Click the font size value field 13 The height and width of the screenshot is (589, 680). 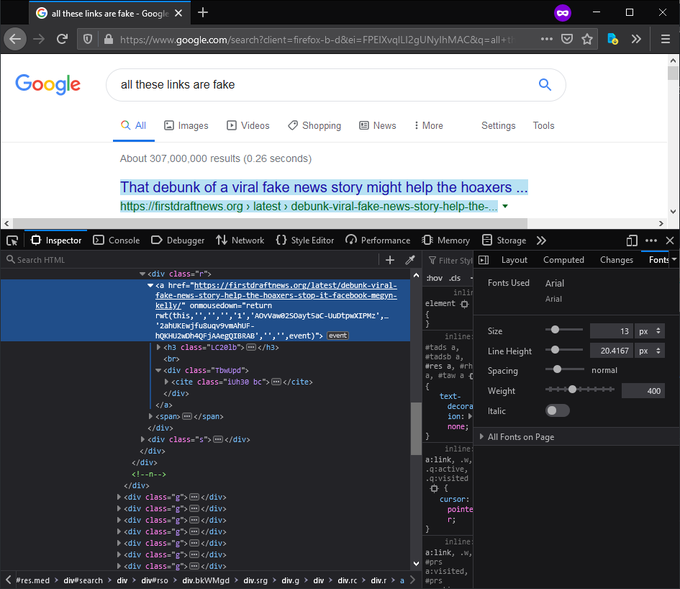[611, 331]
